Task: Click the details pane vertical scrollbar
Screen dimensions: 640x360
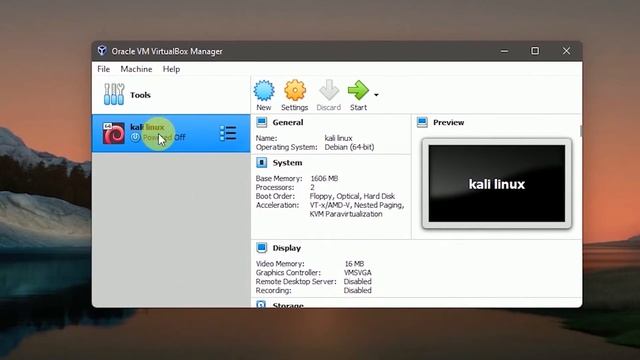Action: [580, 131]
